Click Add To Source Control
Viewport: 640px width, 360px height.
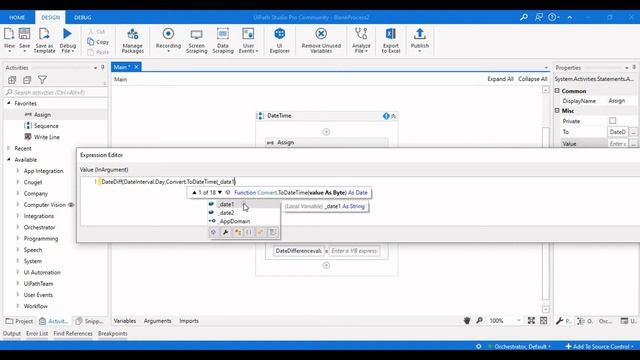[x=598, y=347]
